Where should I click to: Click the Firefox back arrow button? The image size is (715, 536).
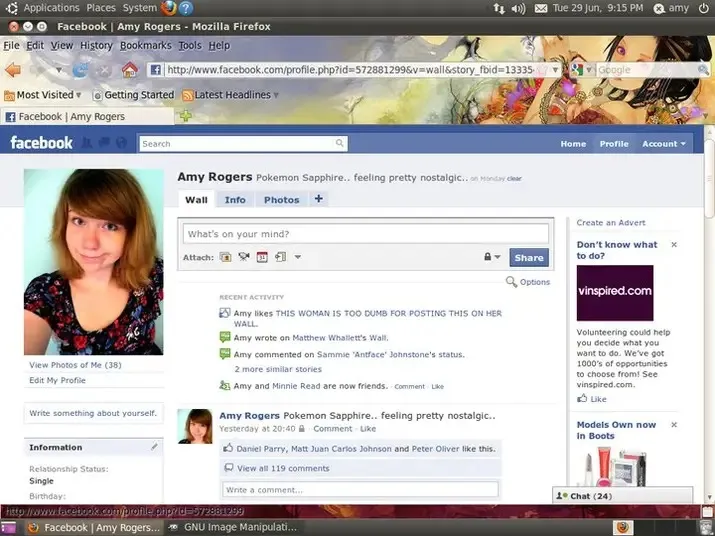13,70
